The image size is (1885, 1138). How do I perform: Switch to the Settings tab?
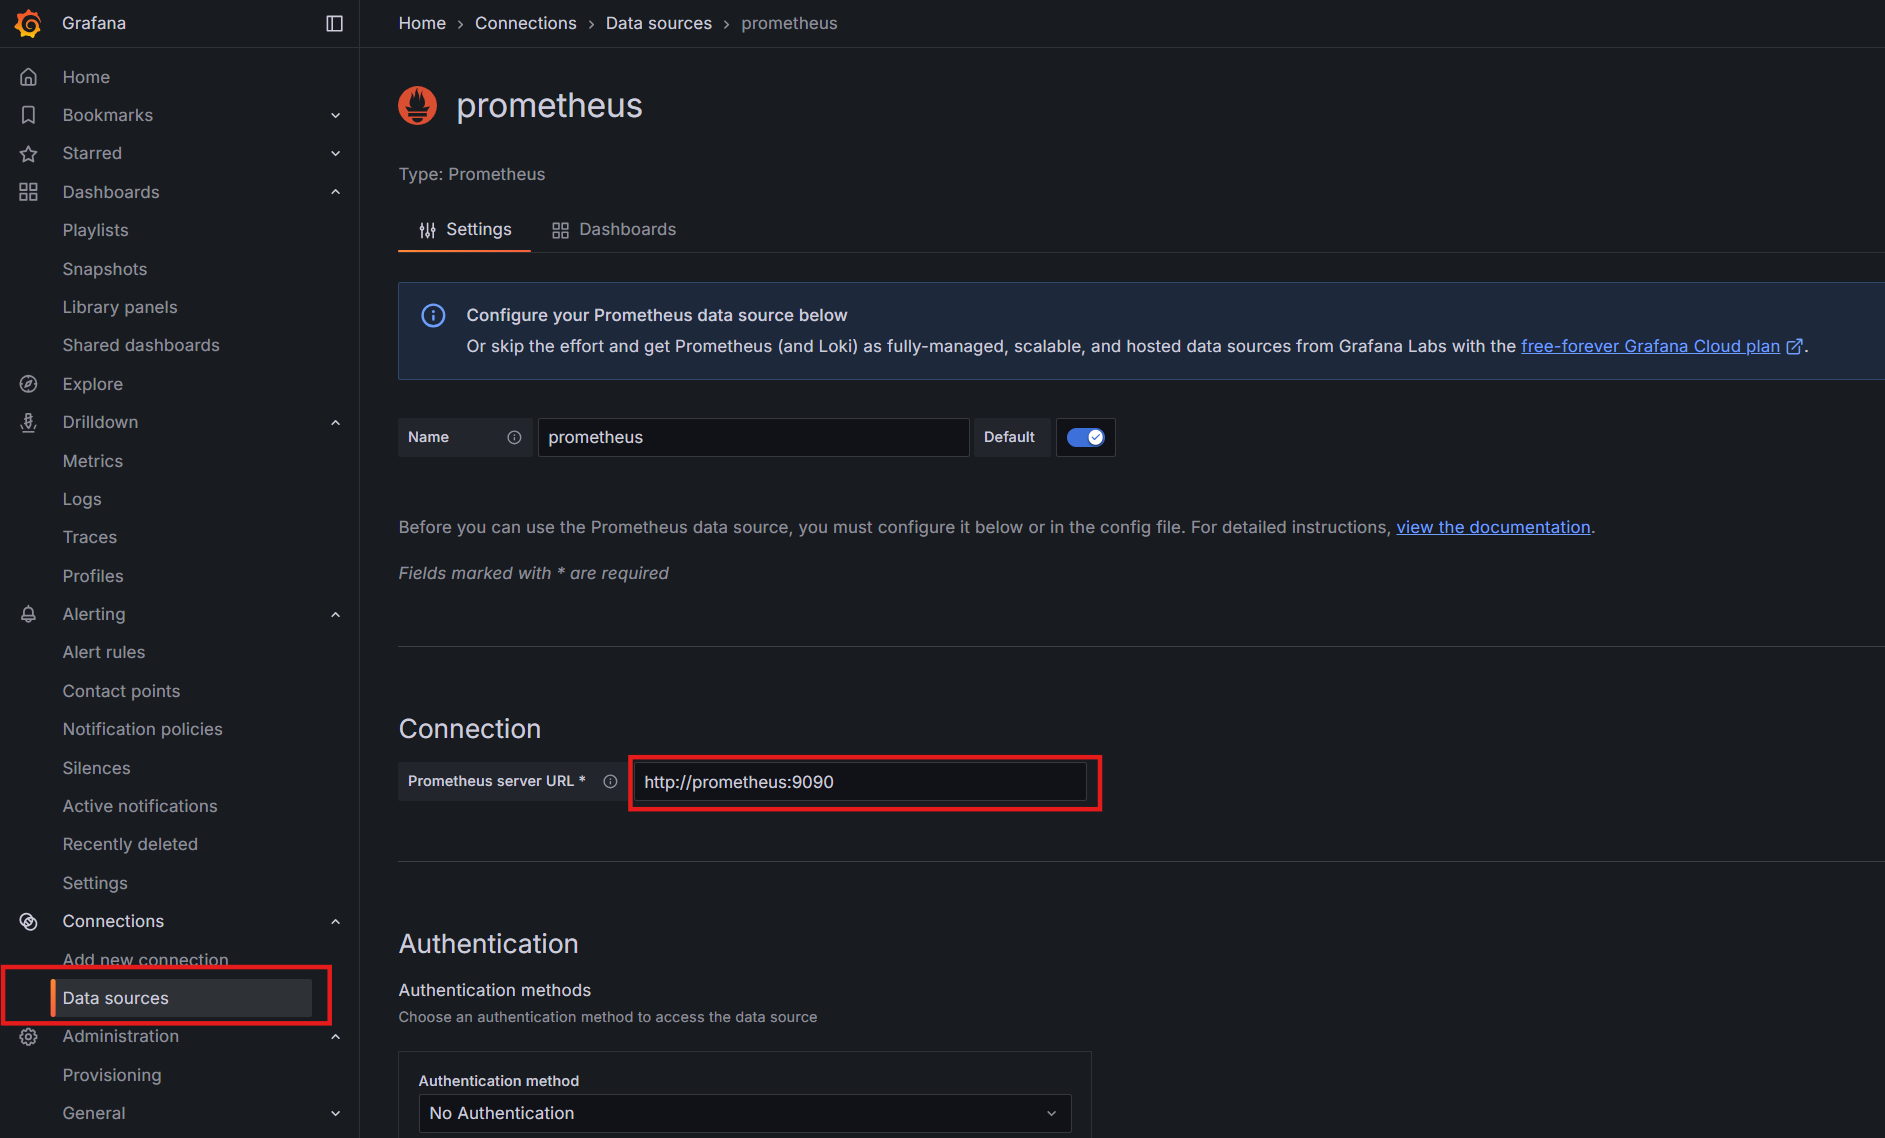465,230
